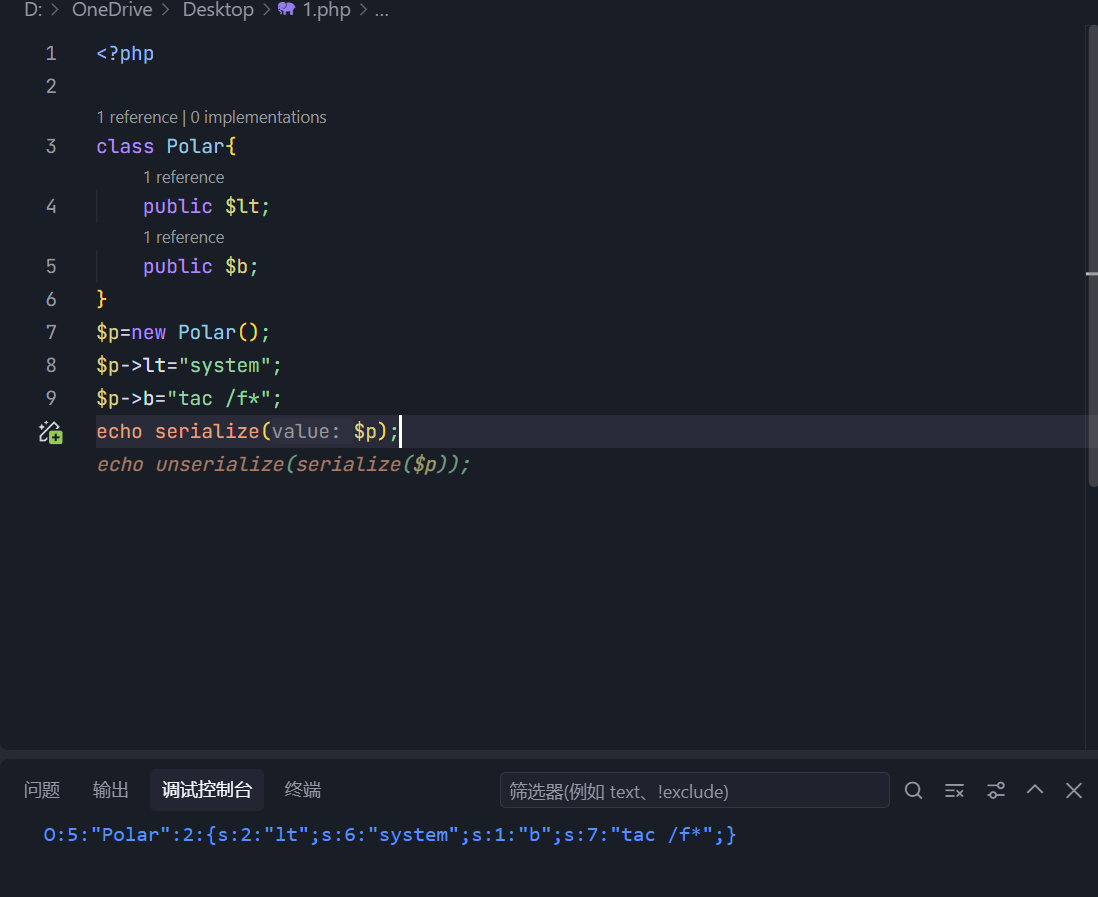Click the ghost suggestion 'echo unserialize(serialize($p));'

[284, 464]
